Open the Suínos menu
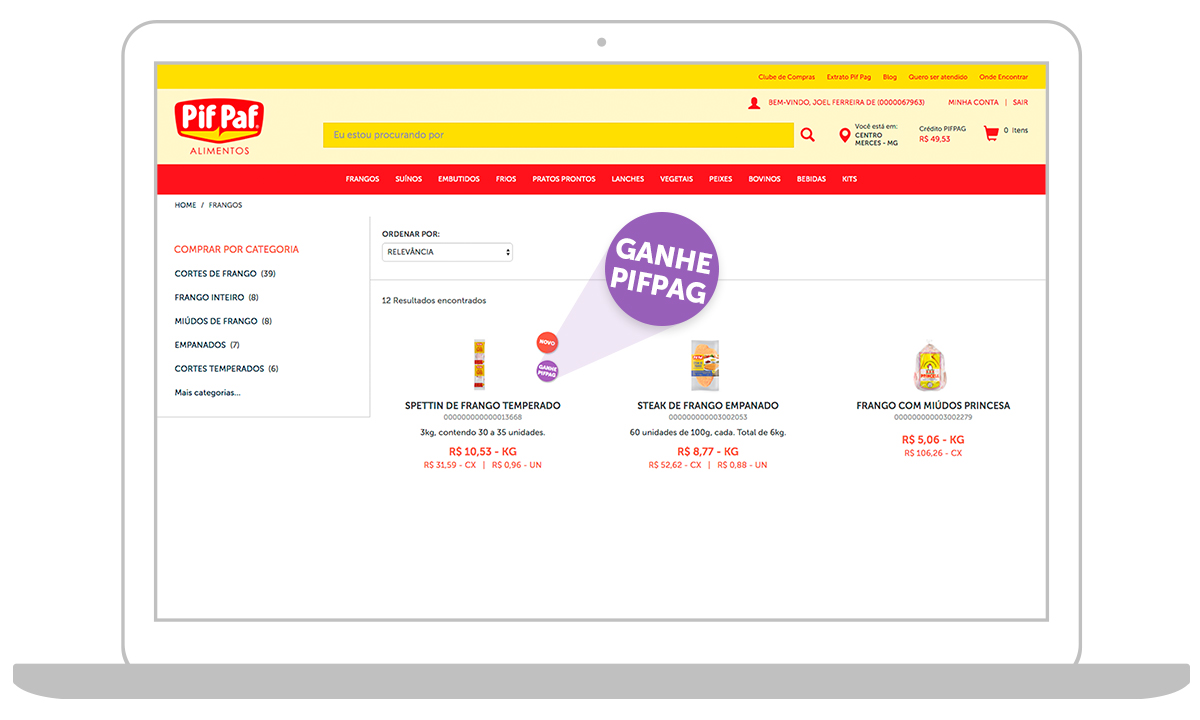The image size is (1200, 720). coord(409,179)
